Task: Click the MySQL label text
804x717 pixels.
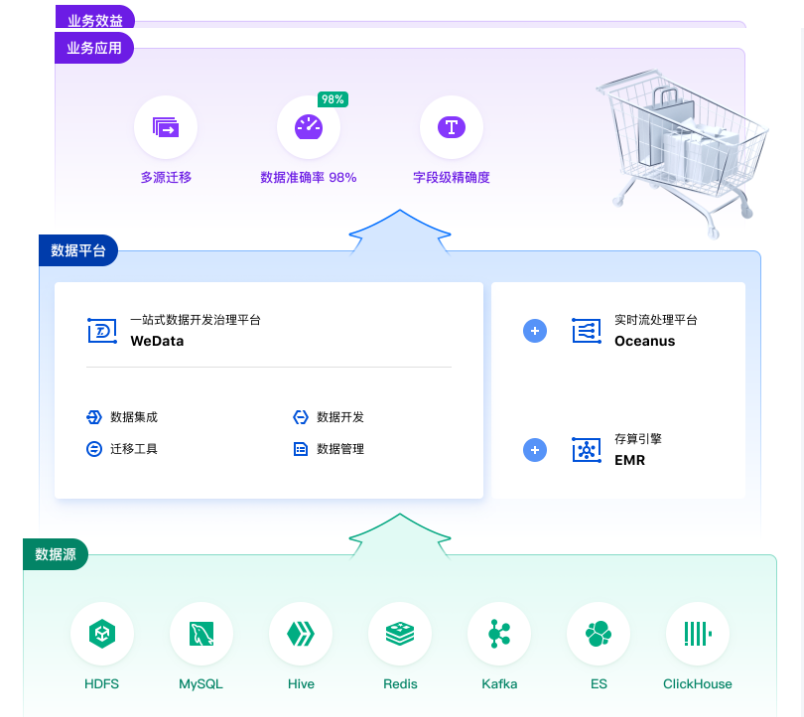Action: pos(201,685)
